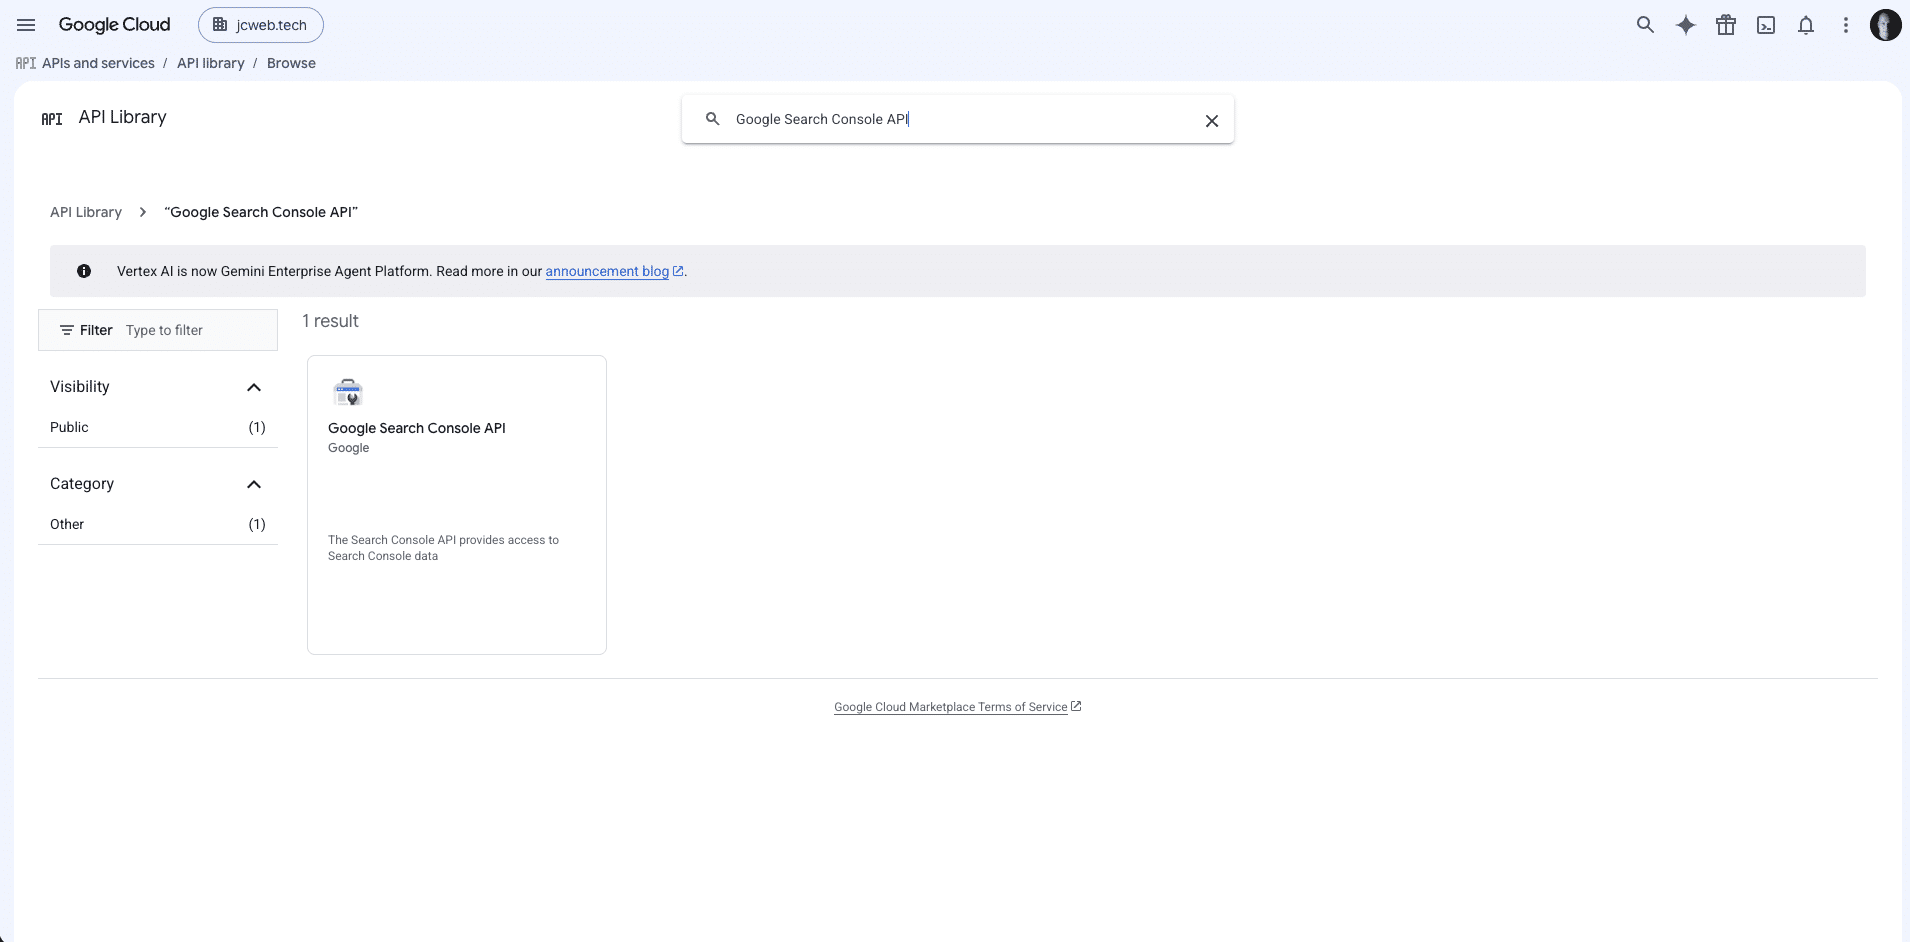Open the jcweb.tech project picker
The height and width of the screenshot is (942, 1910).
tap(261, 25)
